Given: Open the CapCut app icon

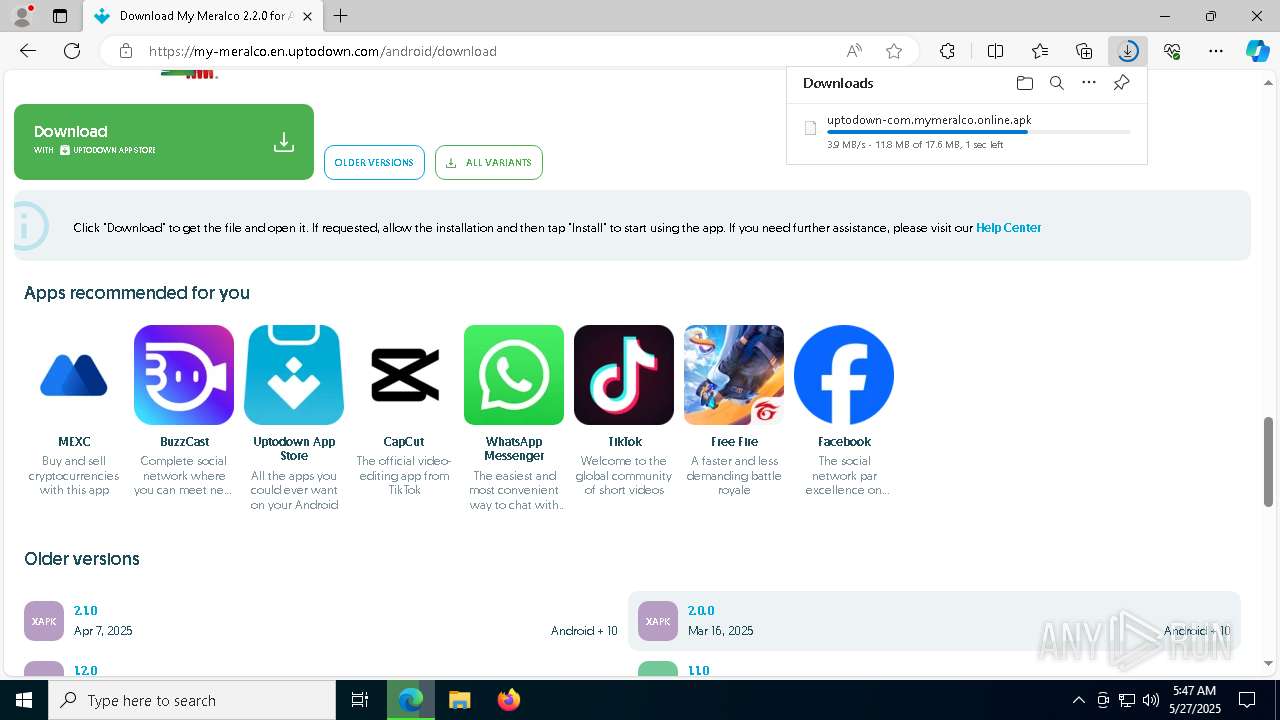Looking at the screenshot, I should pos(404,375).
